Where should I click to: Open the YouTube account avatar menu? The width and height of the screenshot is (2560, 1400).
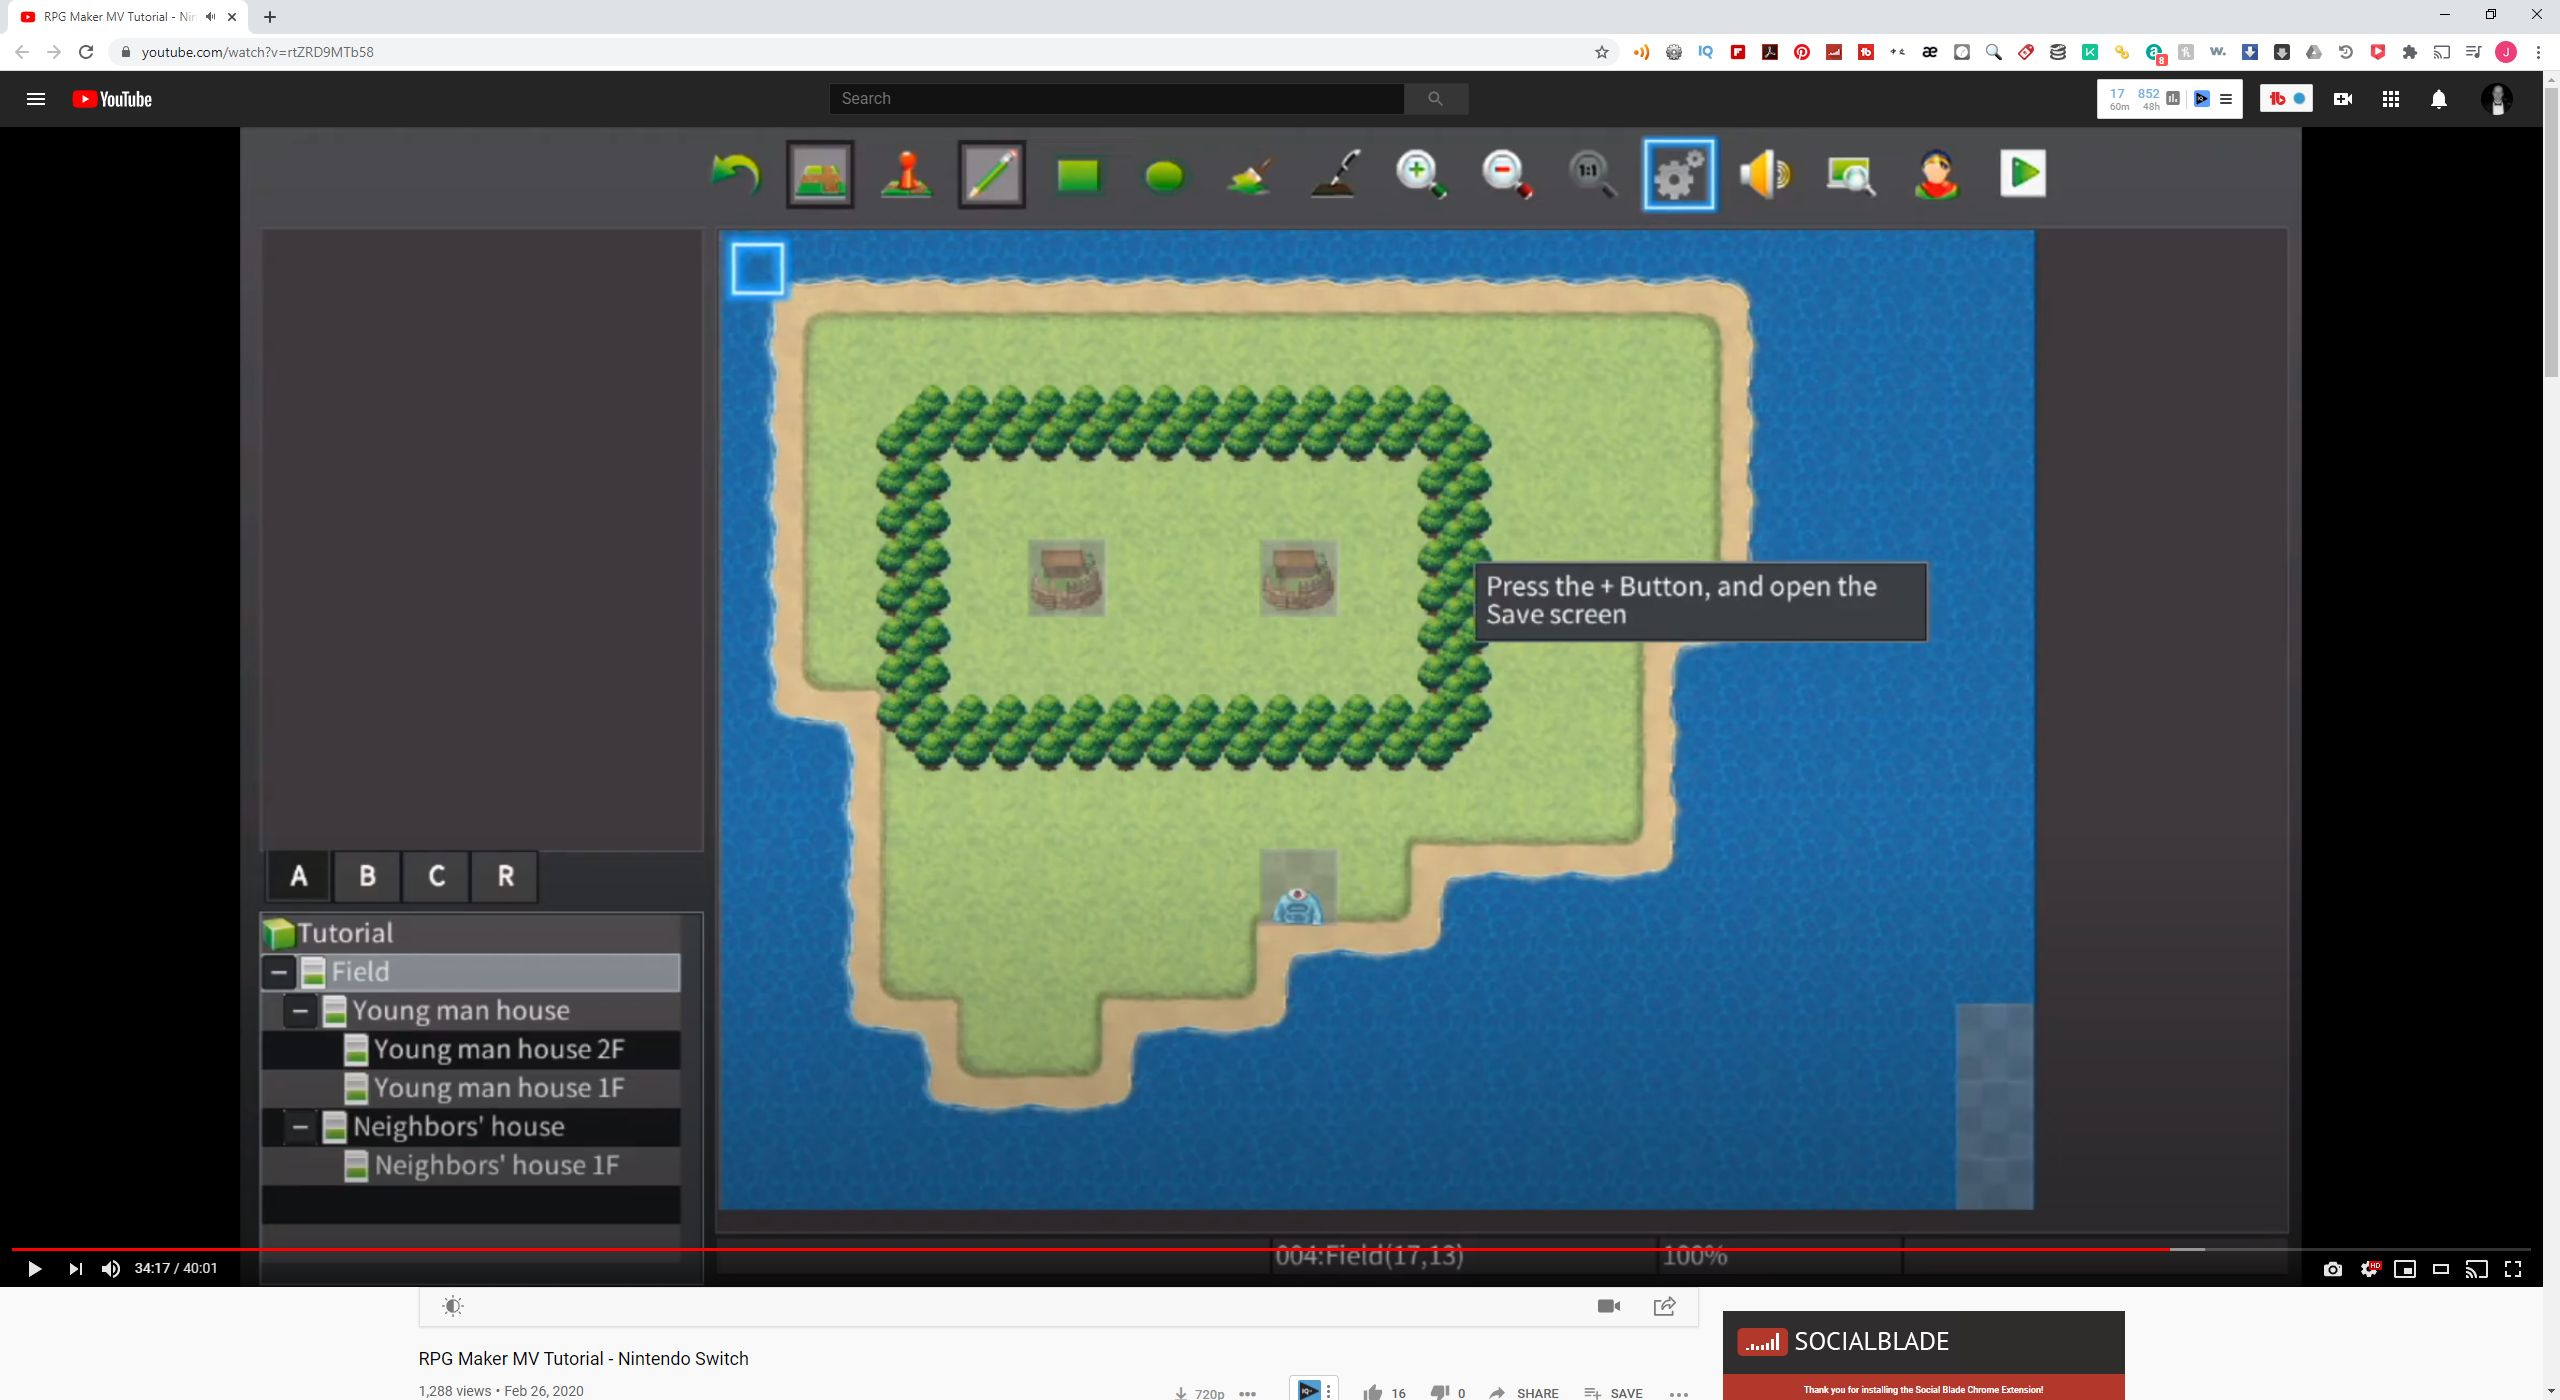pyautogui.click(x=2497, y=99)
